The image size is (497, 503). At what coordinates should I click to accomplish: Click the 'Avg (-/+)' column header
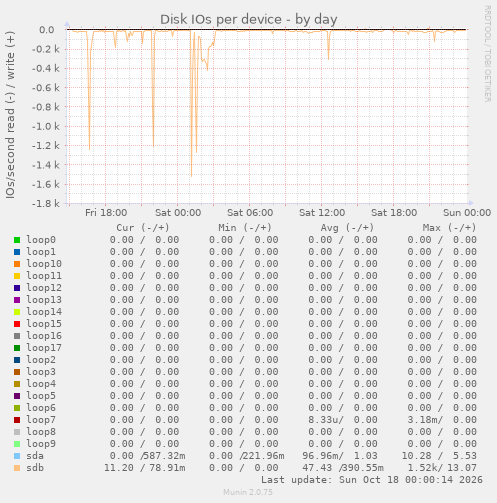pyautogui.click(x=347, y=228)
